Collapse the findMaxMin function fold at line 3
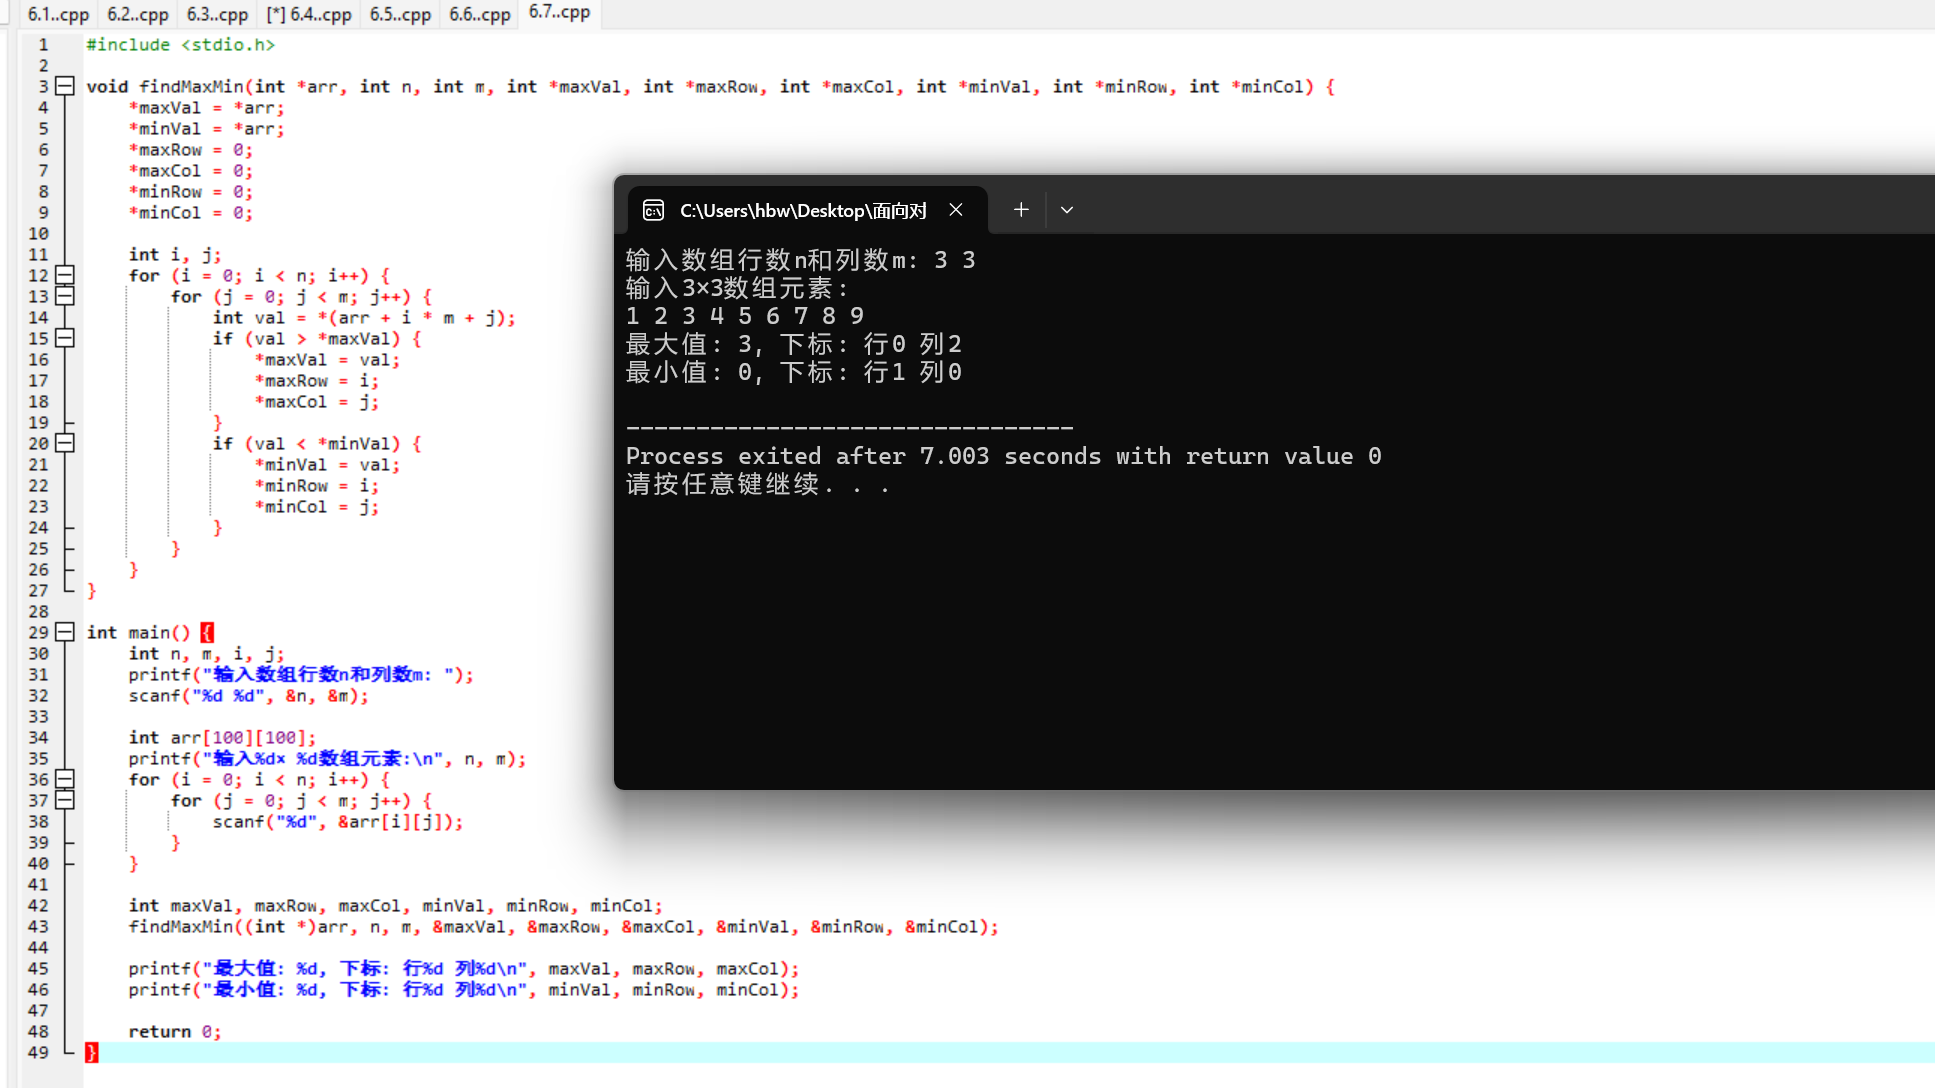This screenshot has width=1935, height=1088. [65, 86]
